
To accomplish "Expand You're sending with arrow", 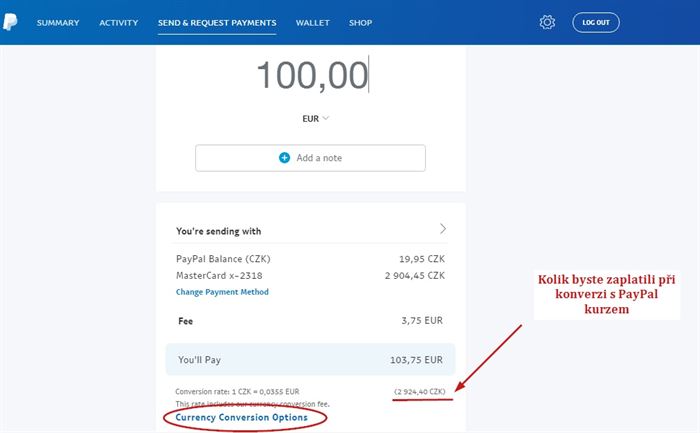I will pyautogui.click(x=442, y=229).
